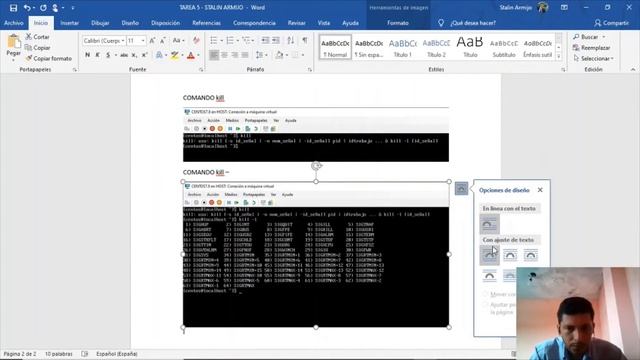Apply Sin espaciado style
This screenshot has height=360, width=640.
[369, 47]
